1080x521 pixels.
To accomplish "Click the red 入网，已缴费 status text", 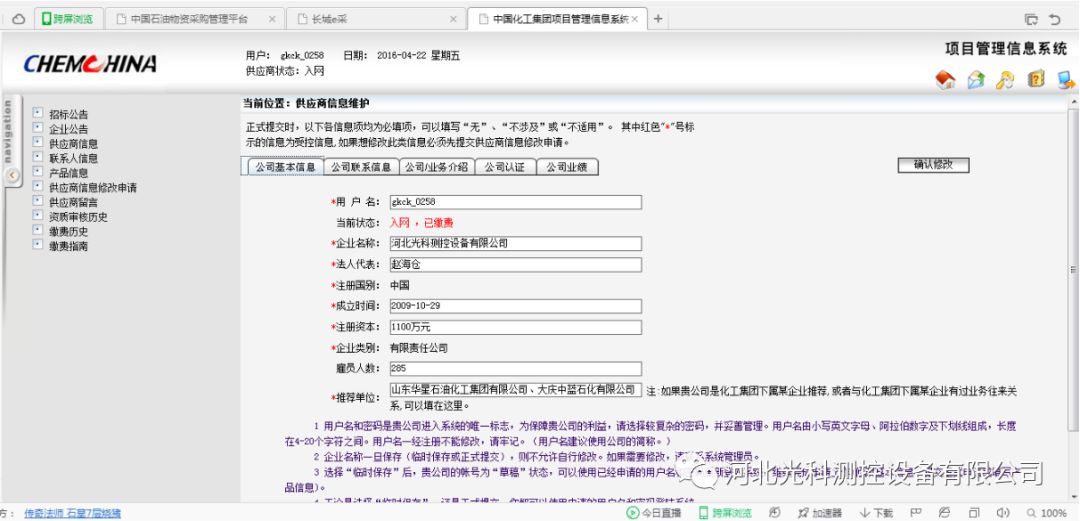I will pyautogui.click(x=422, y=223).
